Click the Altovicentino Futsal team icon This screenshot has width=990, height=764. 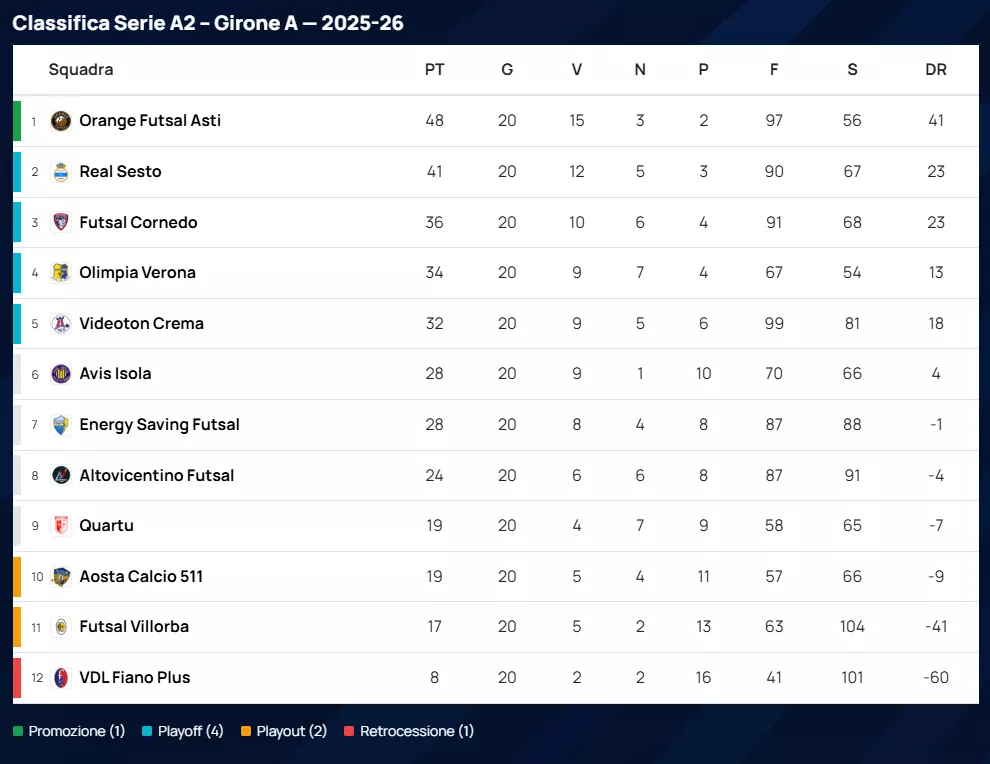tap(61, 475)
